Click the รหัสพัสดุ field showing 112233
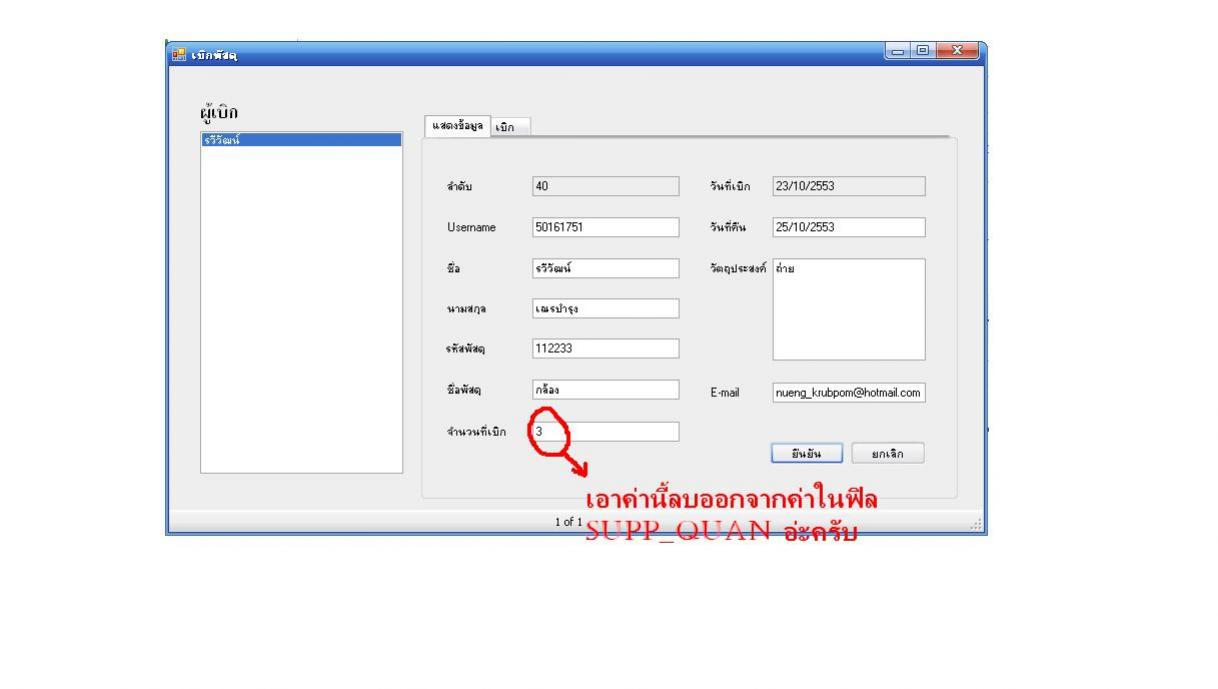The height and width of the screenshot is (689, 1218). (x=605, y=349)
